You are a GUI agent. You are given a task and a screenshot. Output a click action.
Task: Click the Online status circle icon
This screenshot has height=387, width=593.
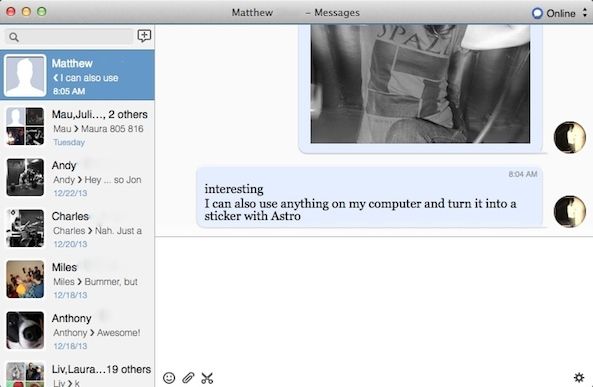(537, 13)
